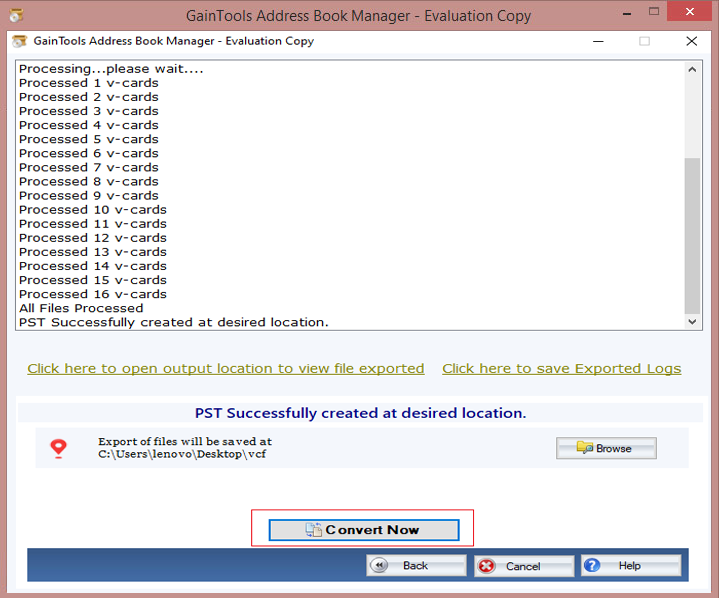Viewport: 719px width, 598px height.
Task: Cancel the export process
Action: click(524, 566)
